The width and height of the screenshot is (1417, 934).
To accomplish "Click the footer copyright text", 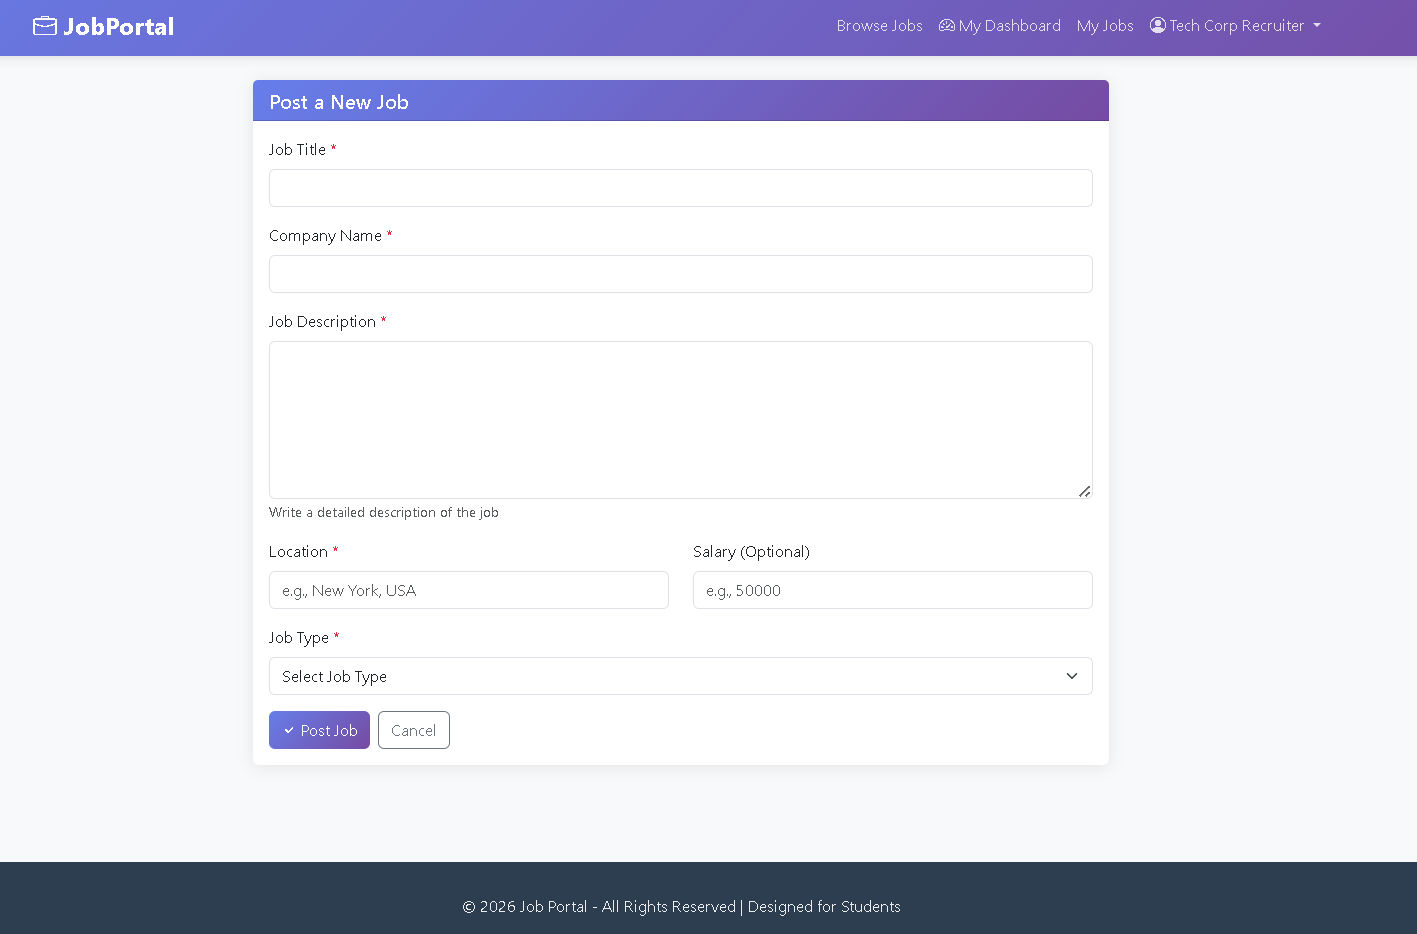I will (x=681, y=907).
